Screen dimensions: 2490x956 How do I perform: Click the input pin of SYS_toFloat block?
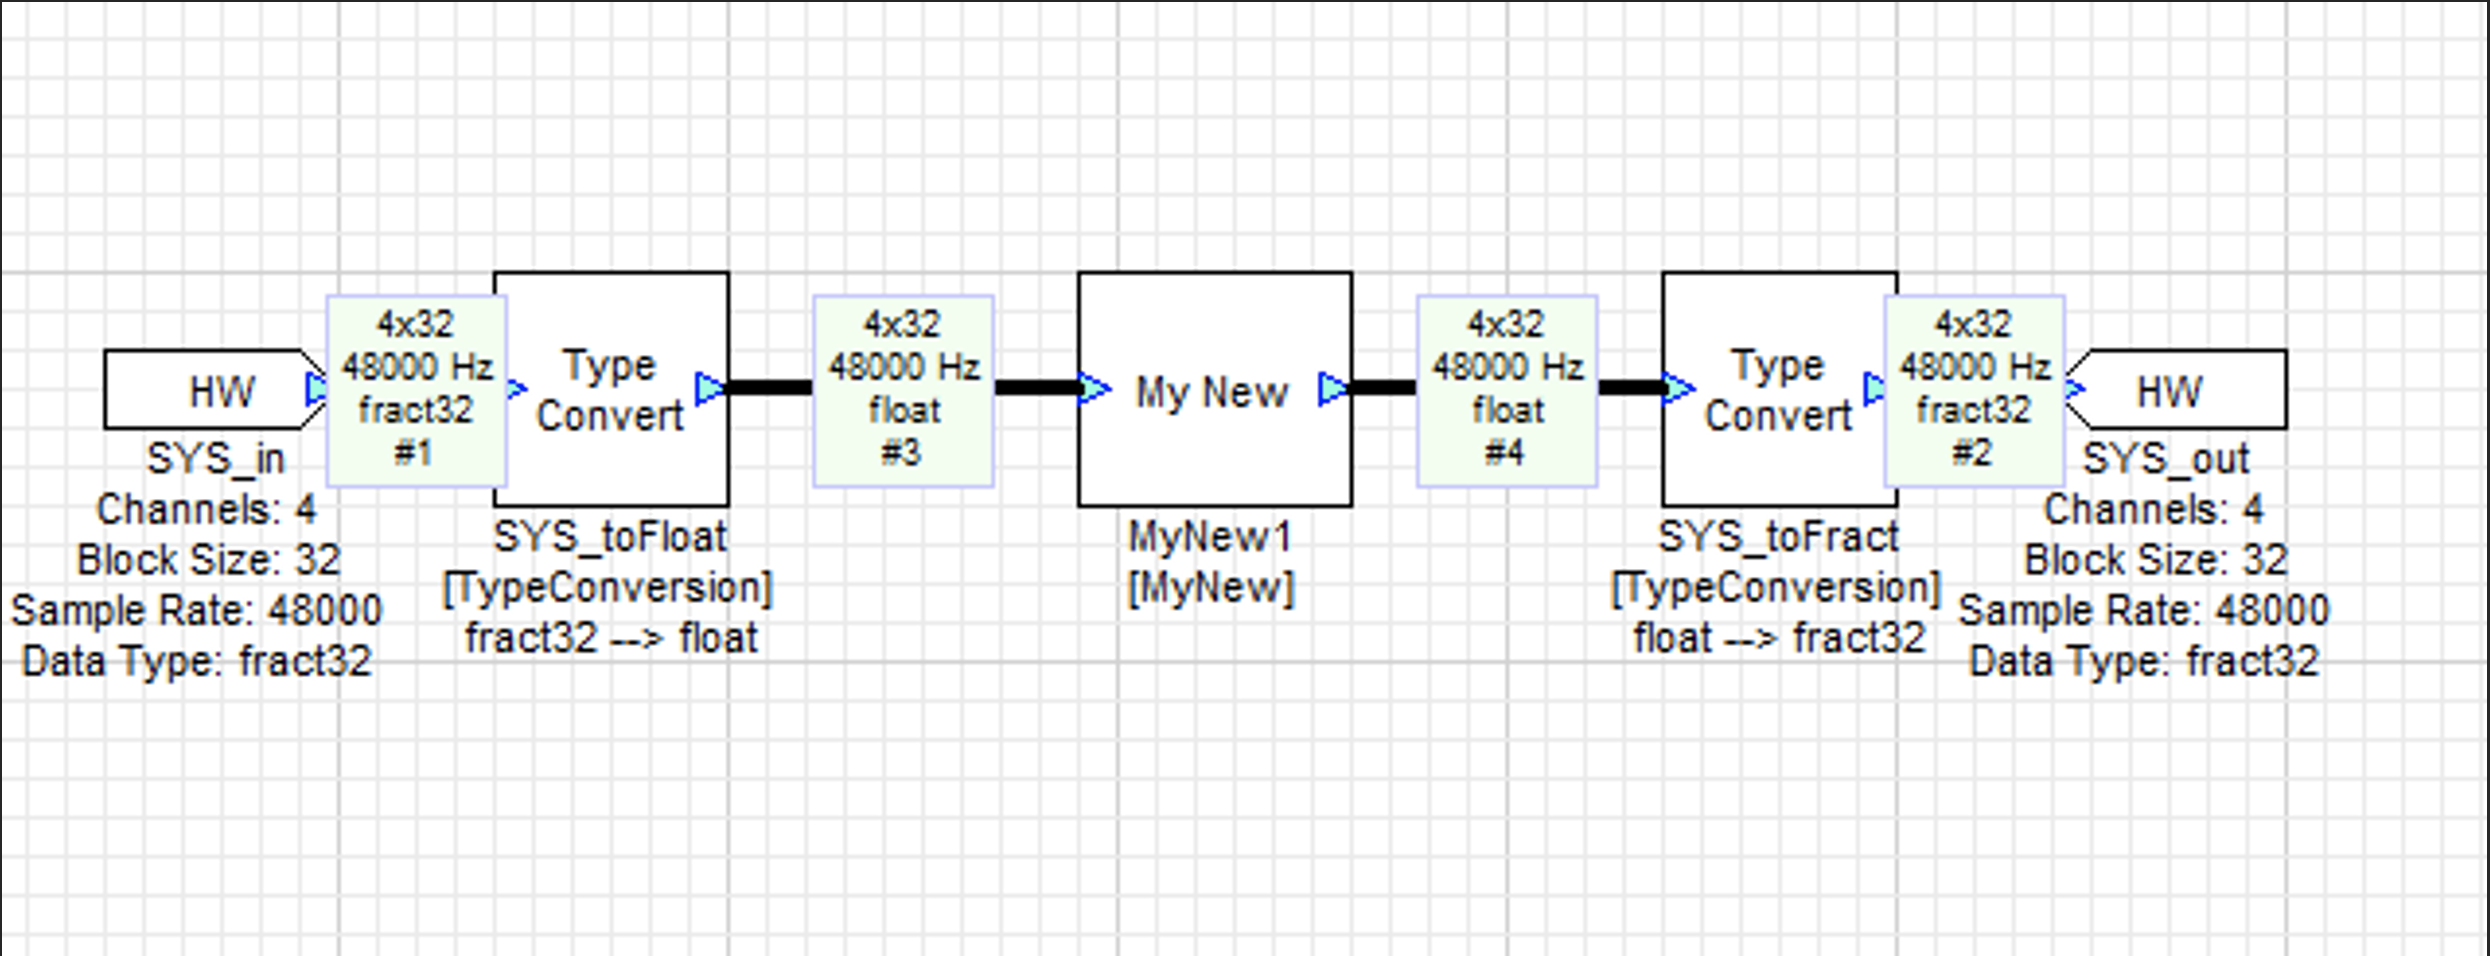[x=516, y=388]
